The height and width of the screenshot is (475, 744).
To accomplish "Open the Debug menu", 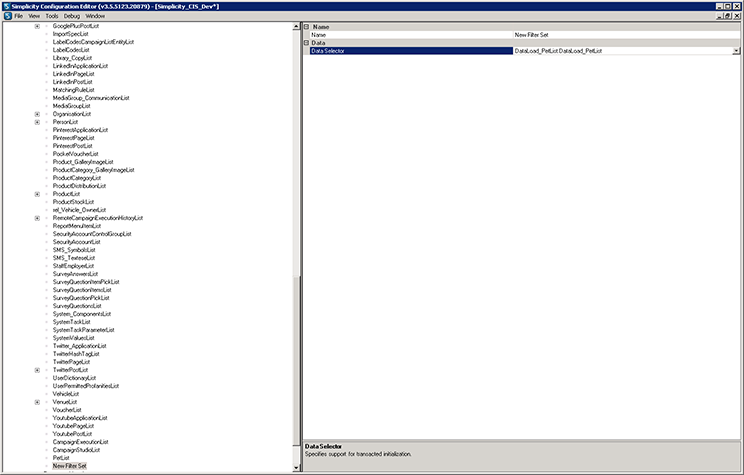I will (72, 16).
